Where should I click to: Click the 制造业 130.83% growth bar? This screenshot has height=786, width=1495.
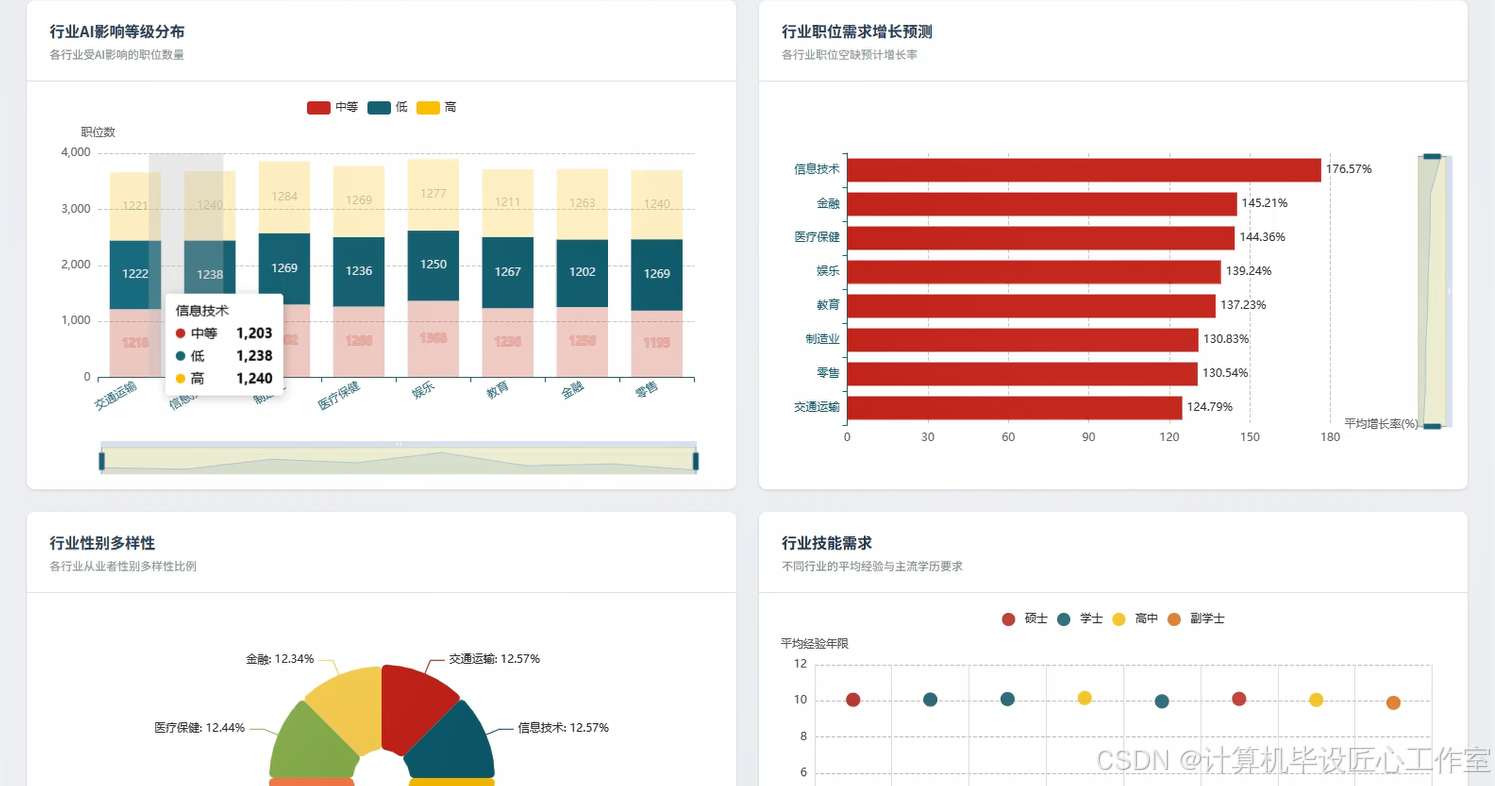pyautogui.click(x=1023, y=339)
